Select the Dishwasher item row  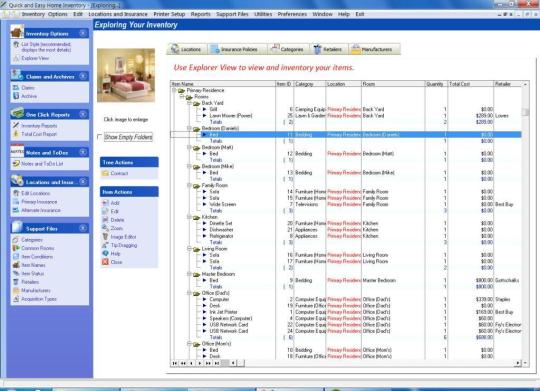346,230
